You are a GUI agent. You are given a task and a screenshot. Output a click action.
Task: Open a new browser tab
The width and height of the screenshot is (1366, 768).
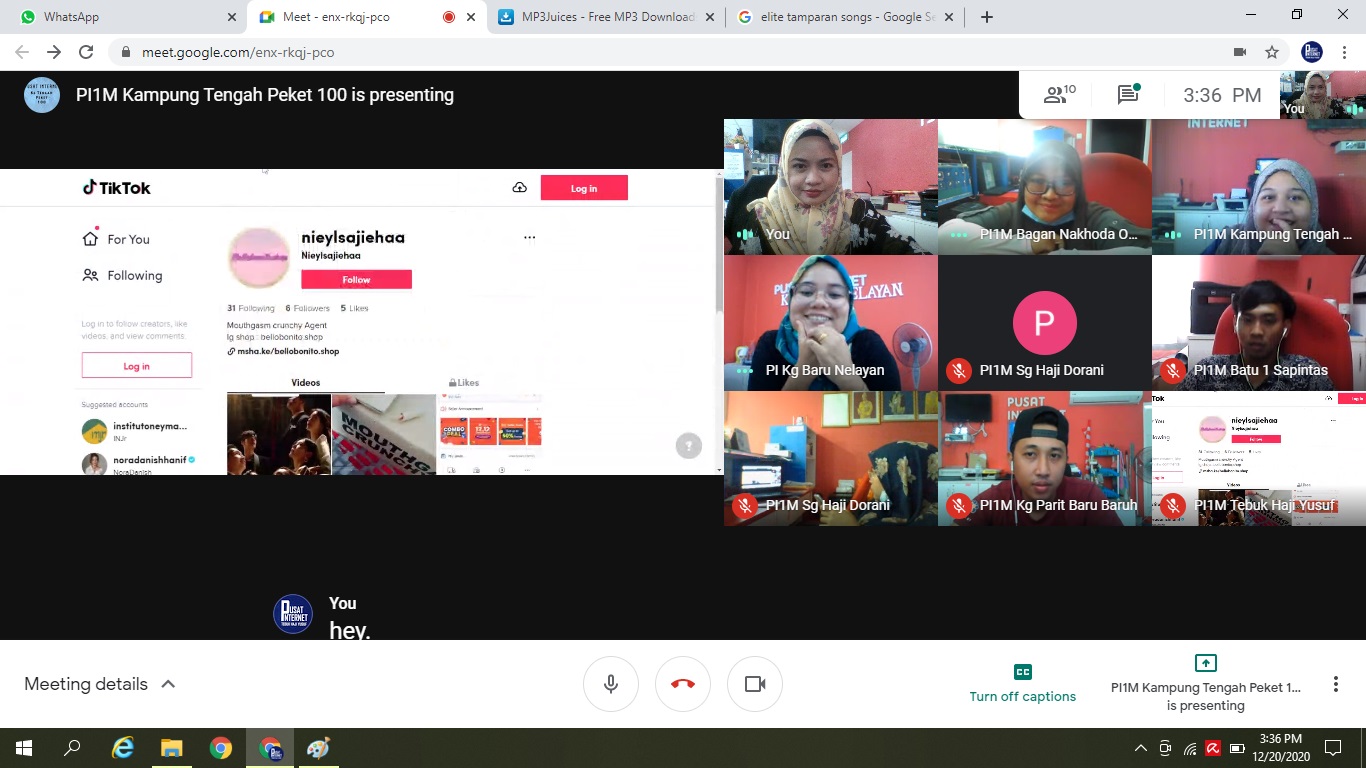tap(987, 17)
